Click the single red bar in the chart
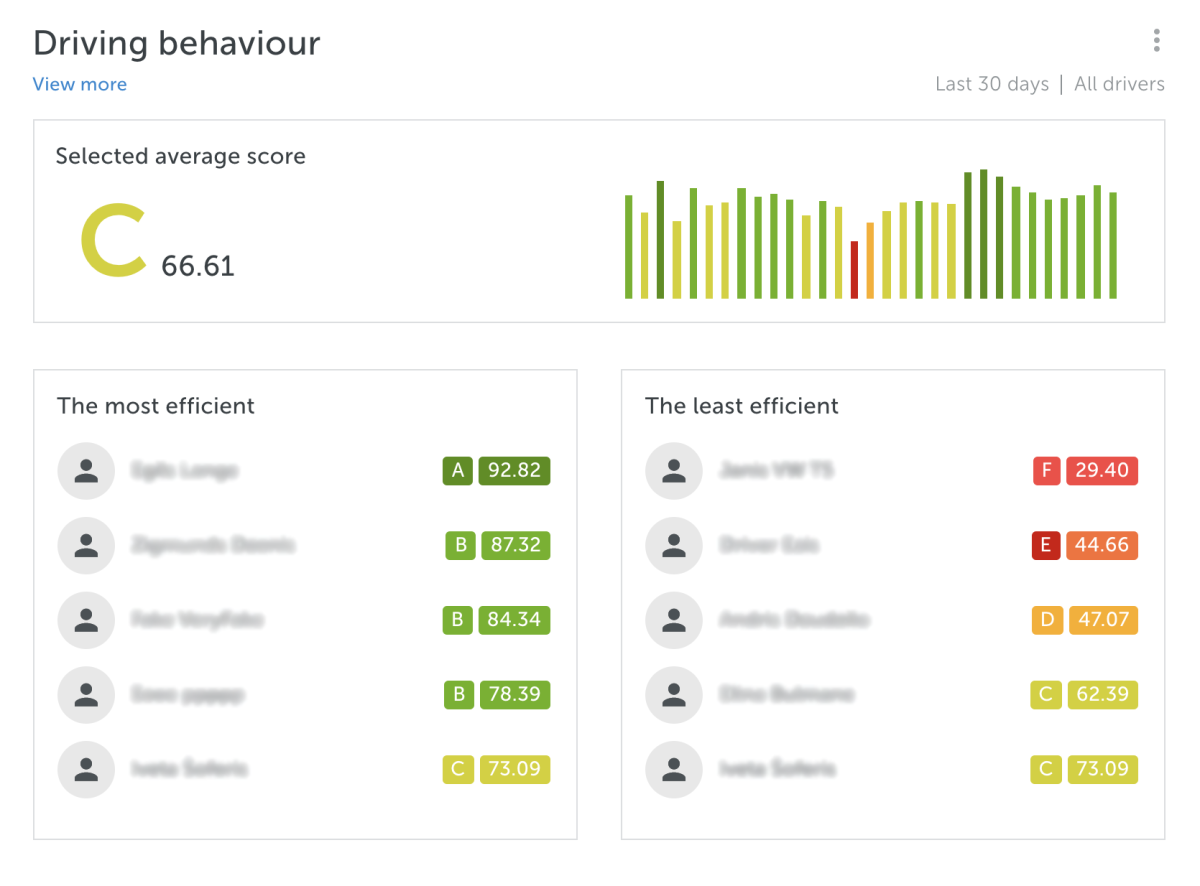1200x886 pixels. click(x=856, y=270)
